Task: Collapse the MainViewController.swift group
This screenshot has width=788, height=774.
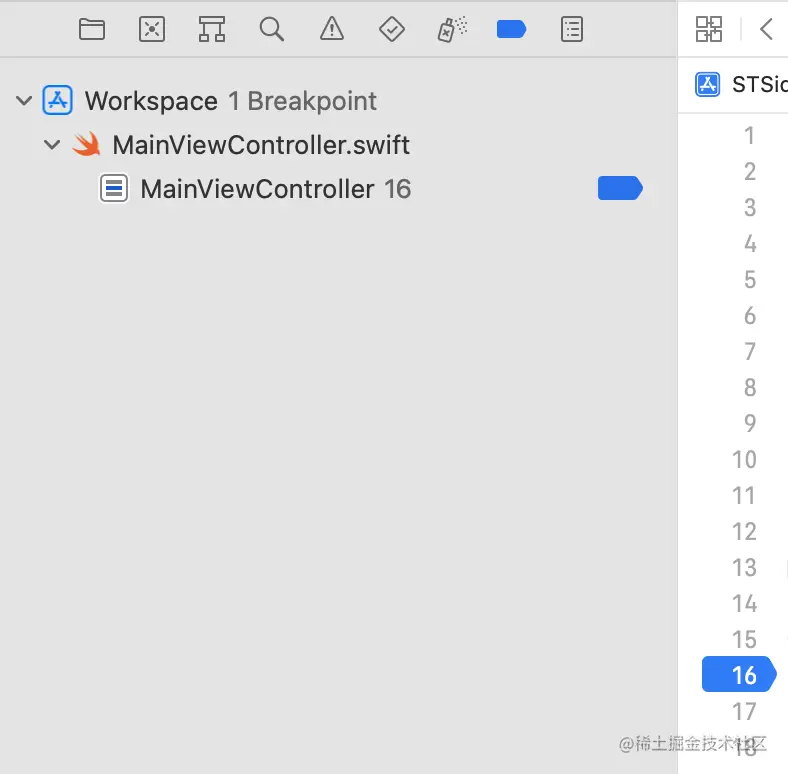Action: (x=52, y=145)
